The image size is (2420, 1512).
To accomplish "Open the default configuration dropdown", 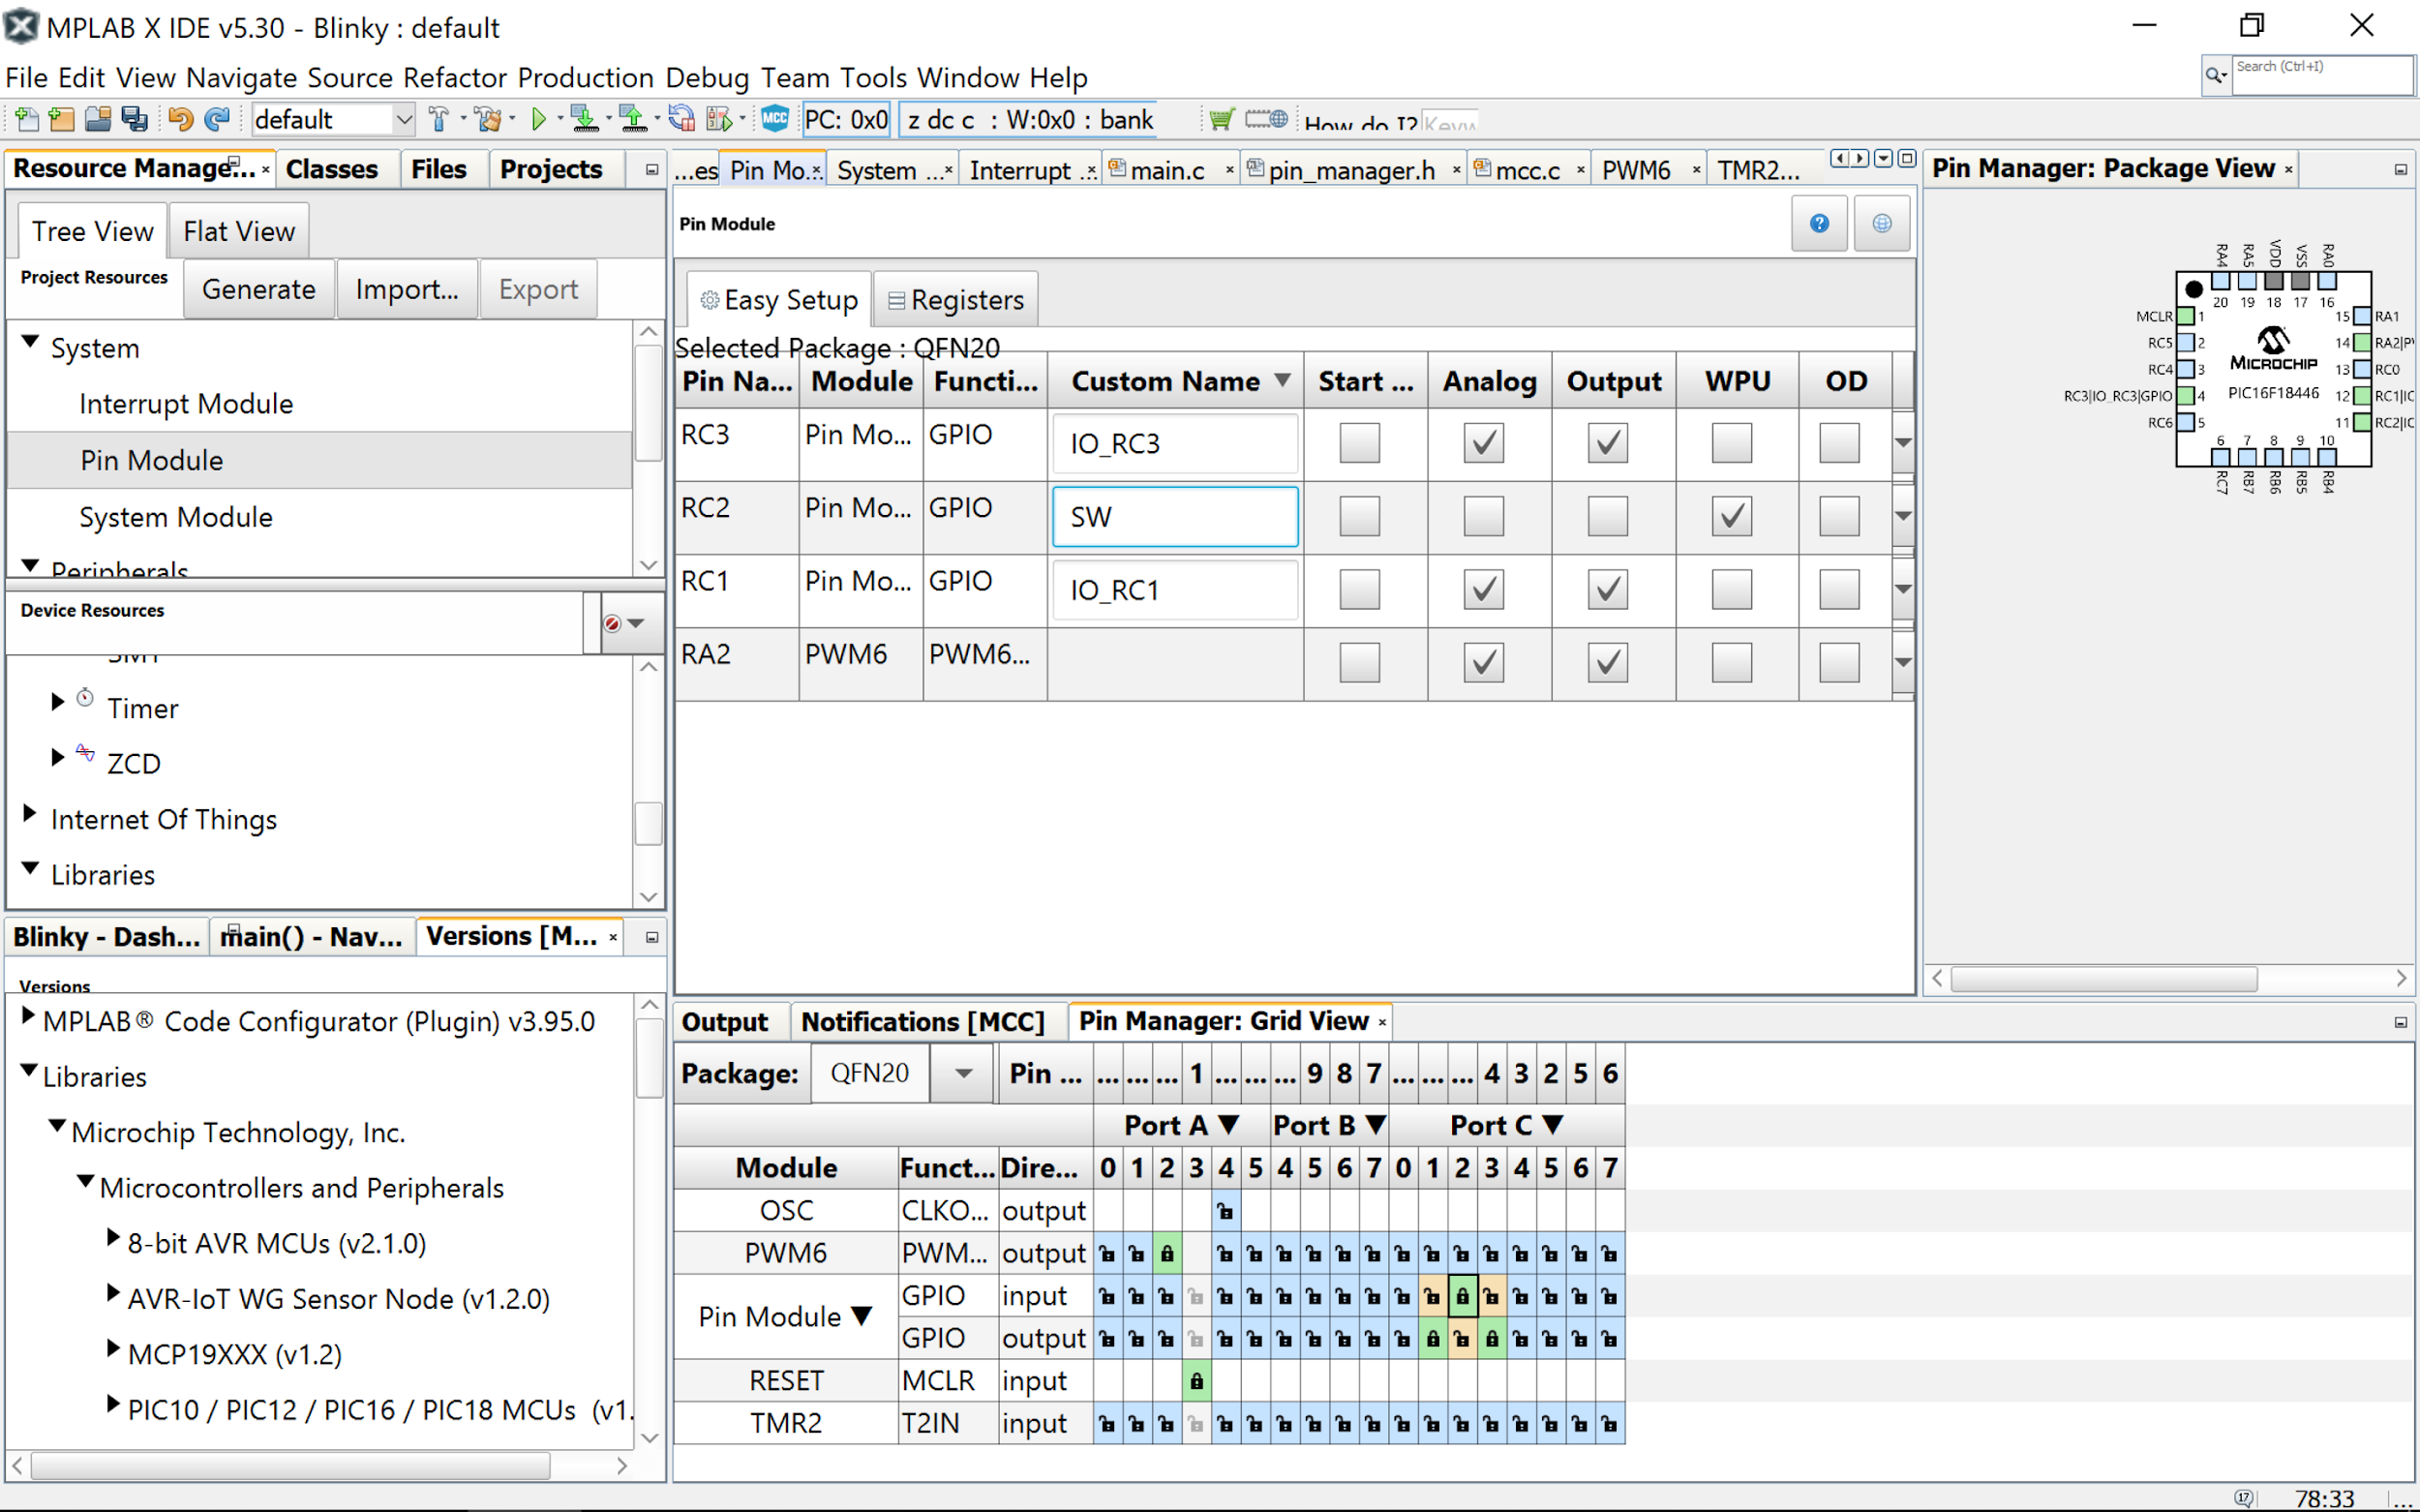I will [403, 120].
